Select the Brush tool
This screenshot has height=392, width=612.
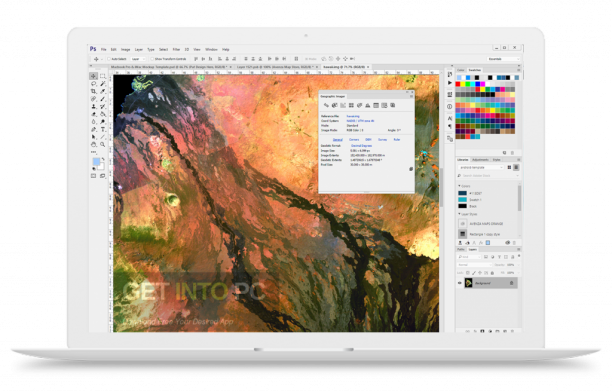(103, 99)
